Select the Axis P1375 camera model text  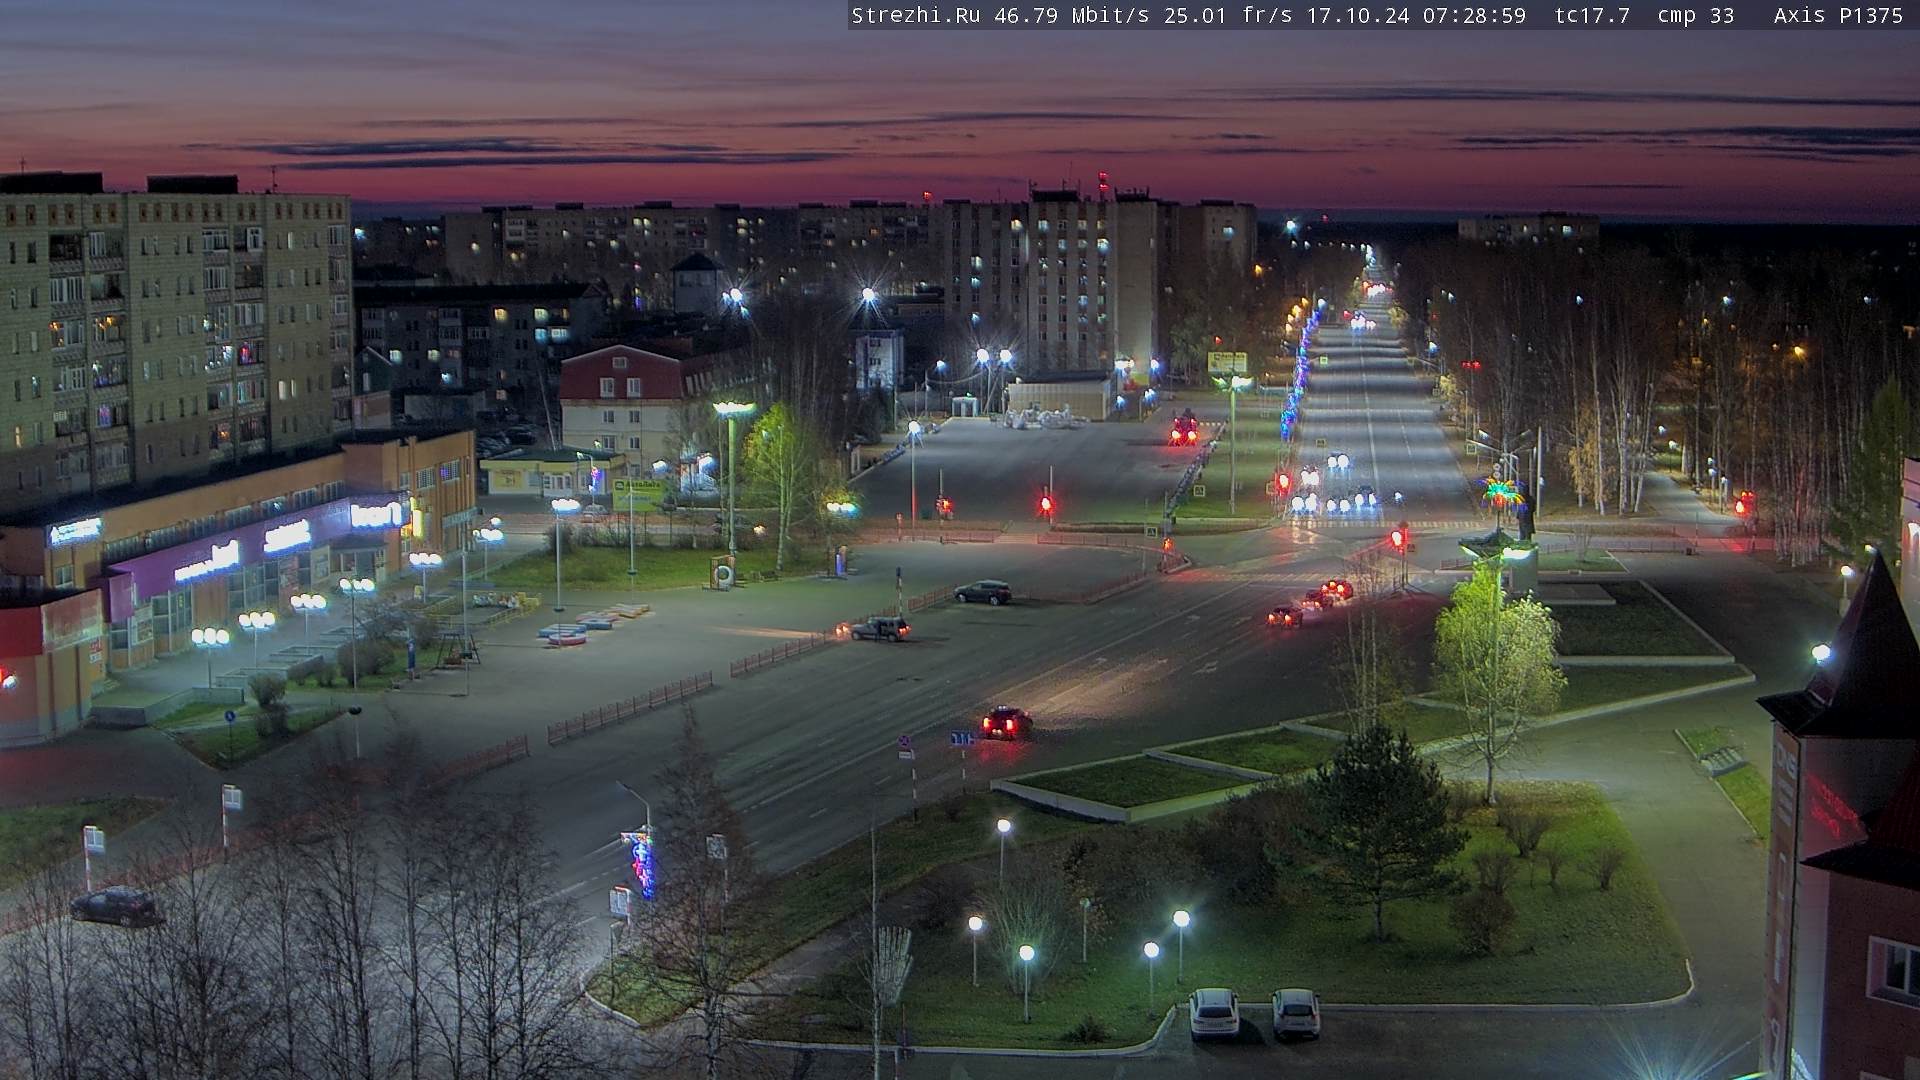(x=1838, y=15)
